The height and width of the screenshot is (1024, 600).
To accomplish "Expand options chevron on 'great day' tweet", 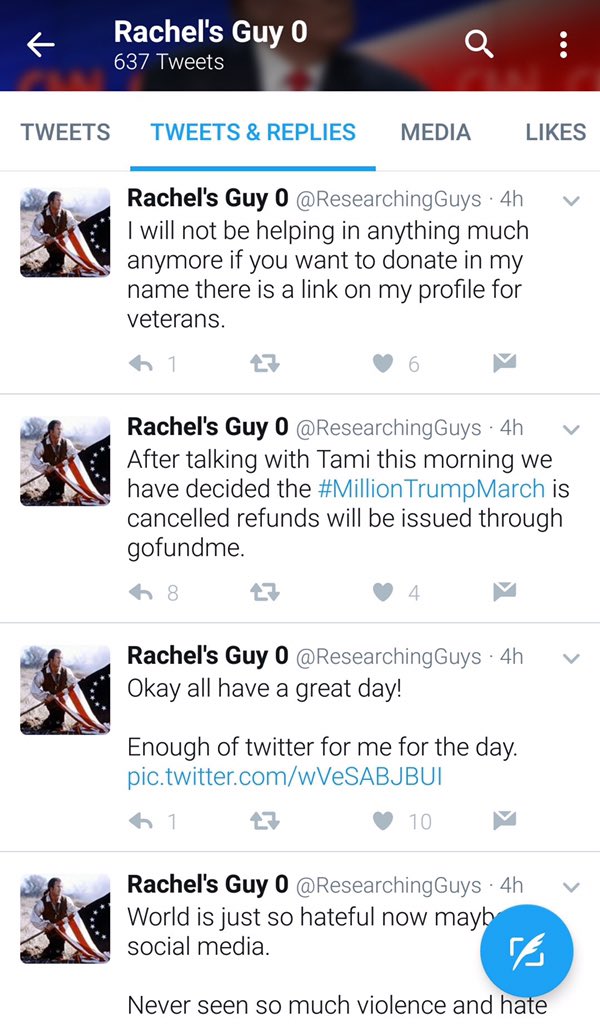I will click(571, 658).
